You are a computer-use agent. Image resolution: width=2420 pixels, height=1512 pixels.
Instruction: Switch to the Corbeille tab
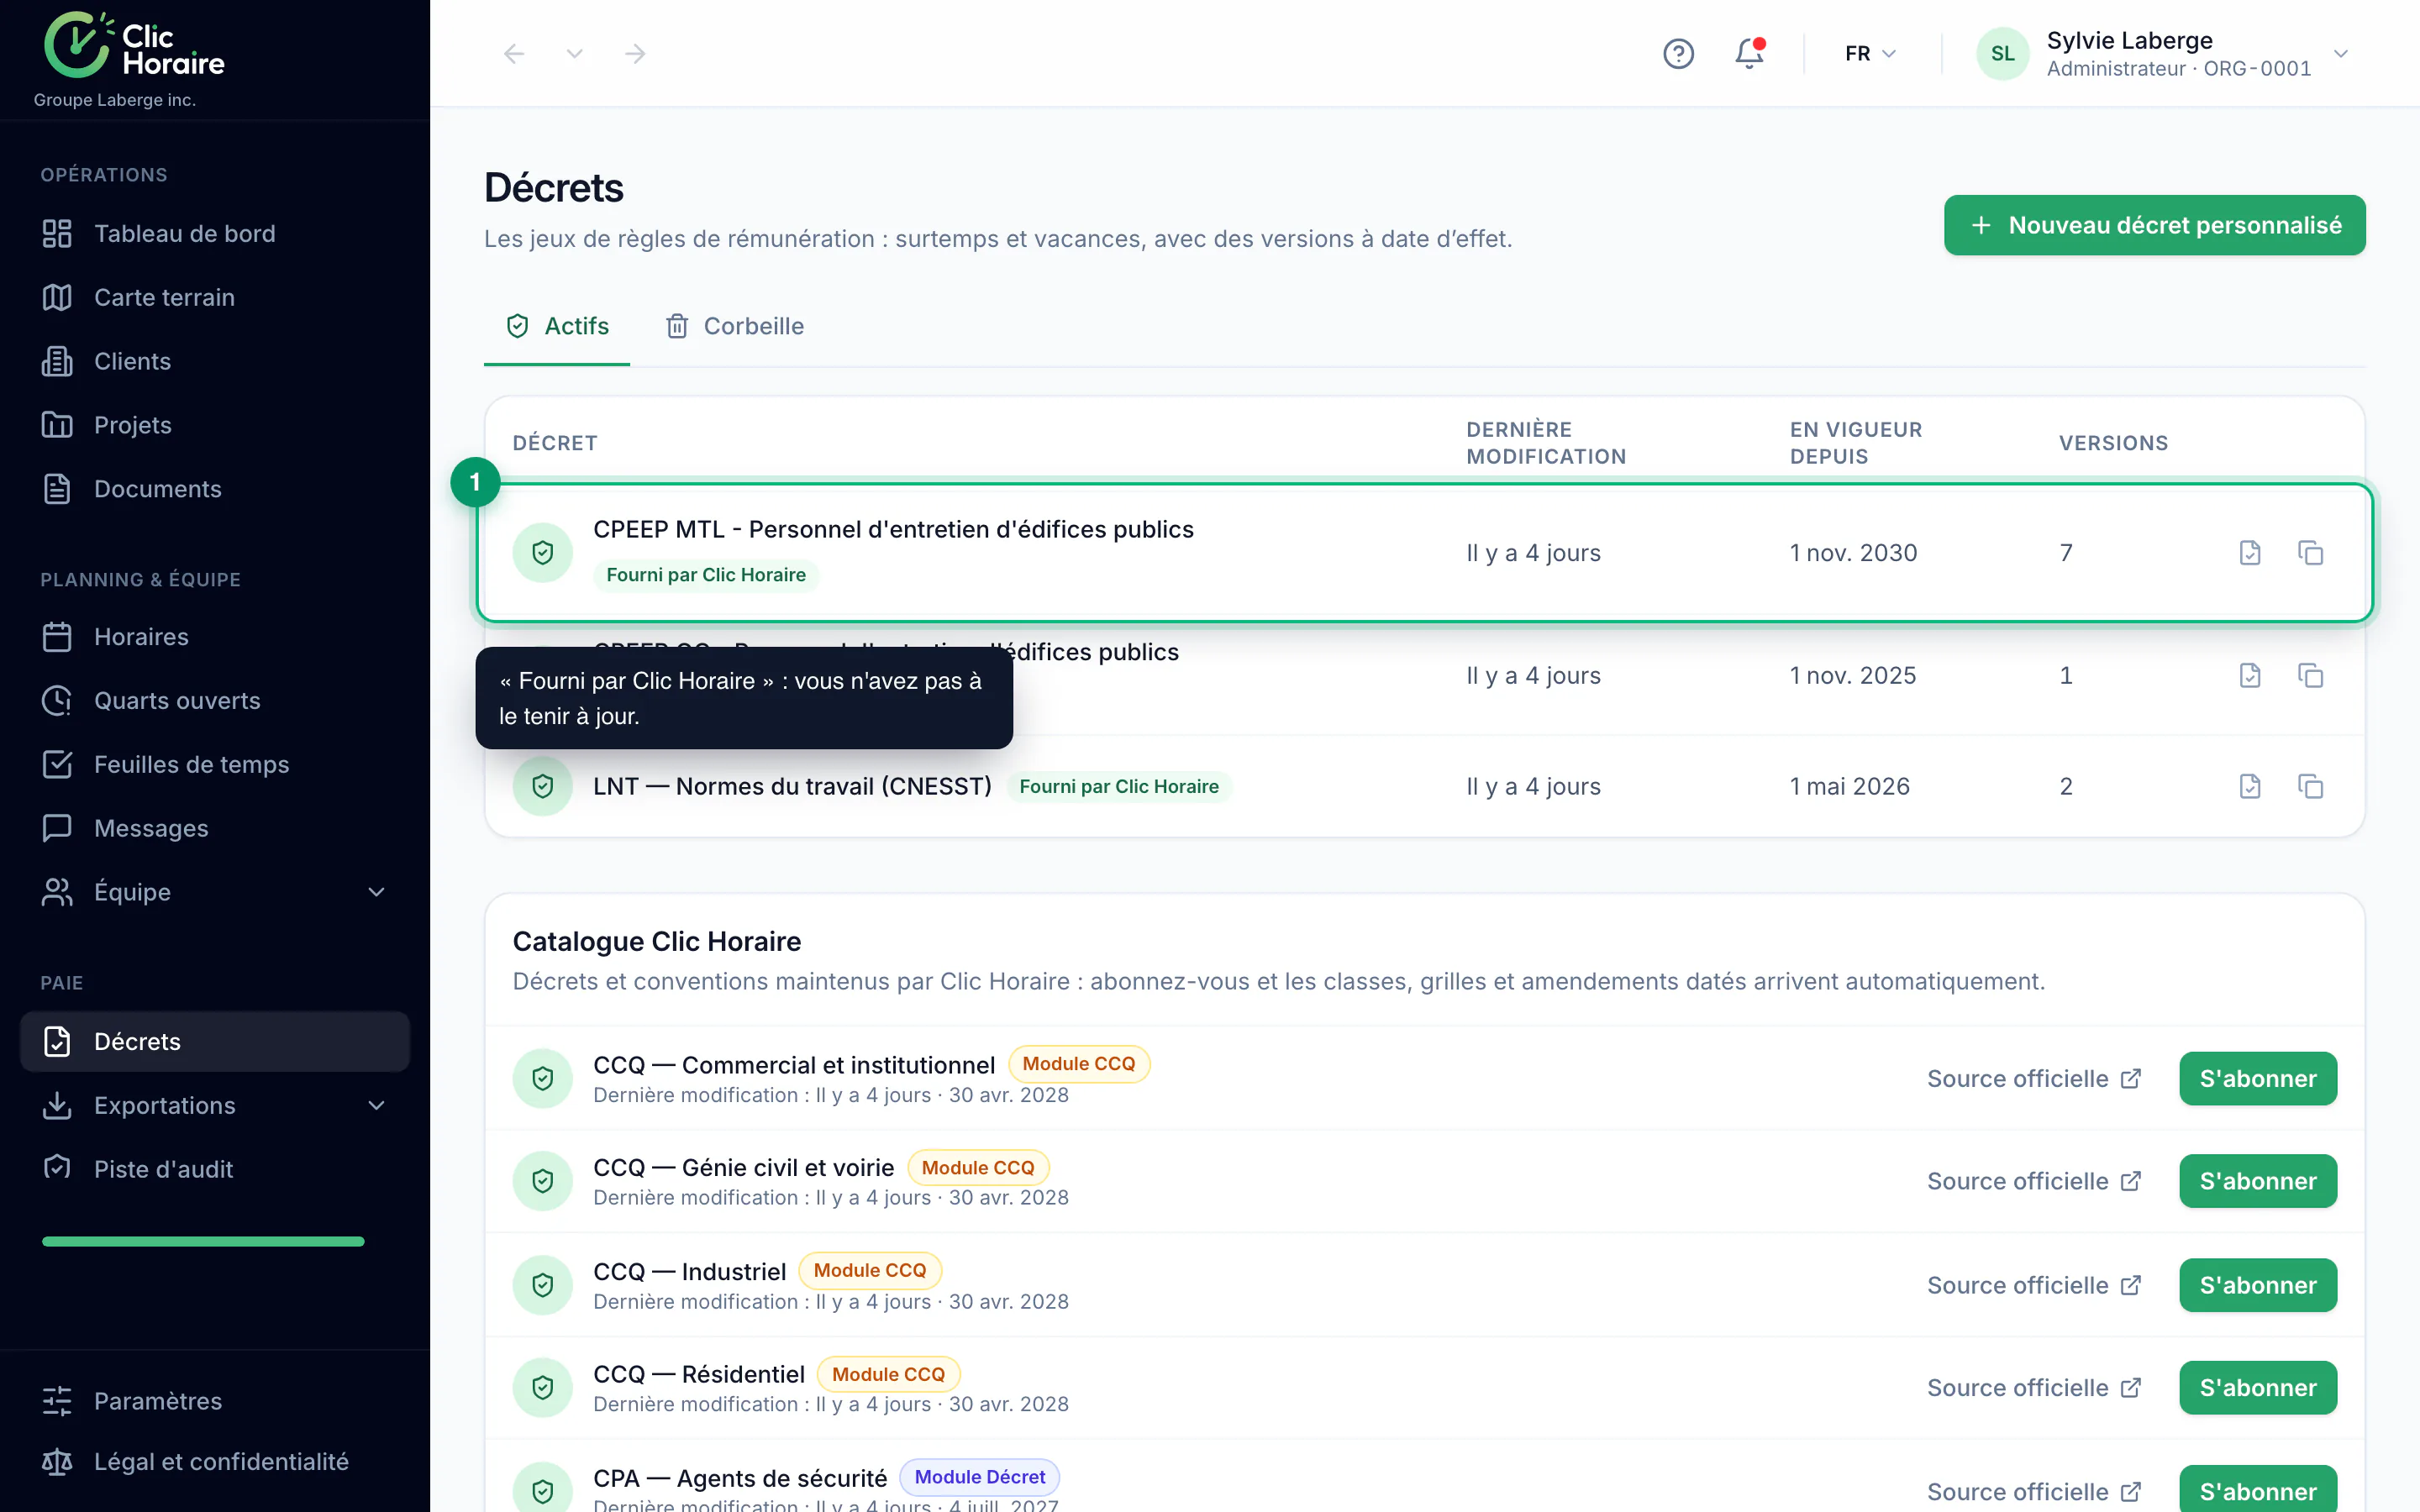click(x=734, y=326)
